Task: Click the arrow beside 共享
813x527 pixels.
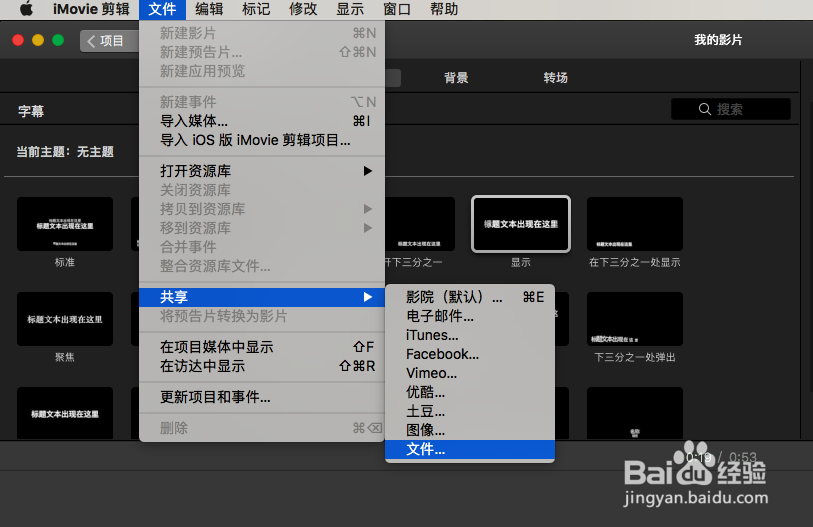Action: coord(368,297)
